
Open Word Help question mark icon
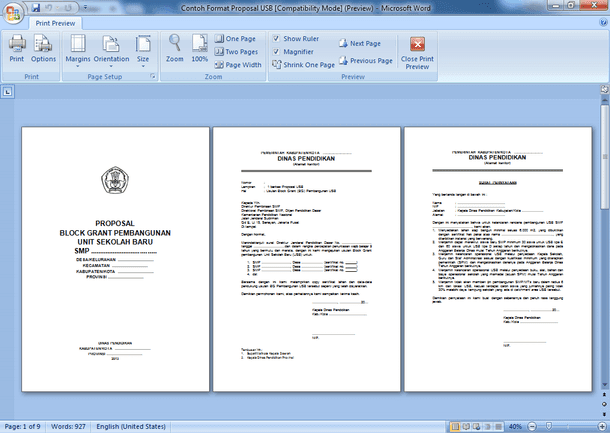coord(603,23)
